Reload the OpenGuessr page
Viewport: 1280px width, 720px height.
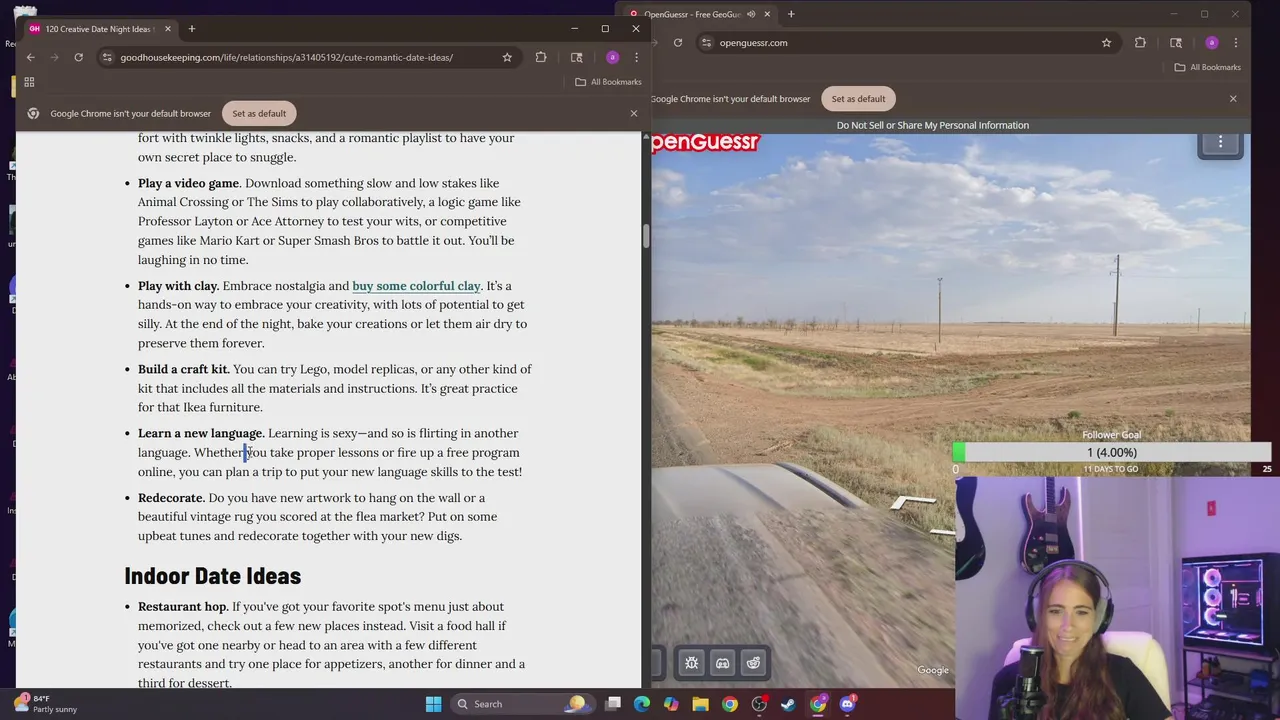click(x=678, y=42)
